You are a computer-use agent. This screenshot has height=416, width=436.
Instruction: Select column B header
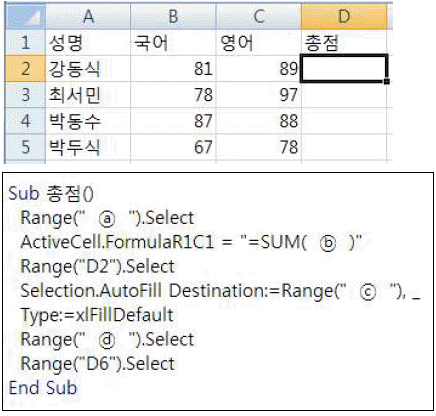[x=173, y=16]
